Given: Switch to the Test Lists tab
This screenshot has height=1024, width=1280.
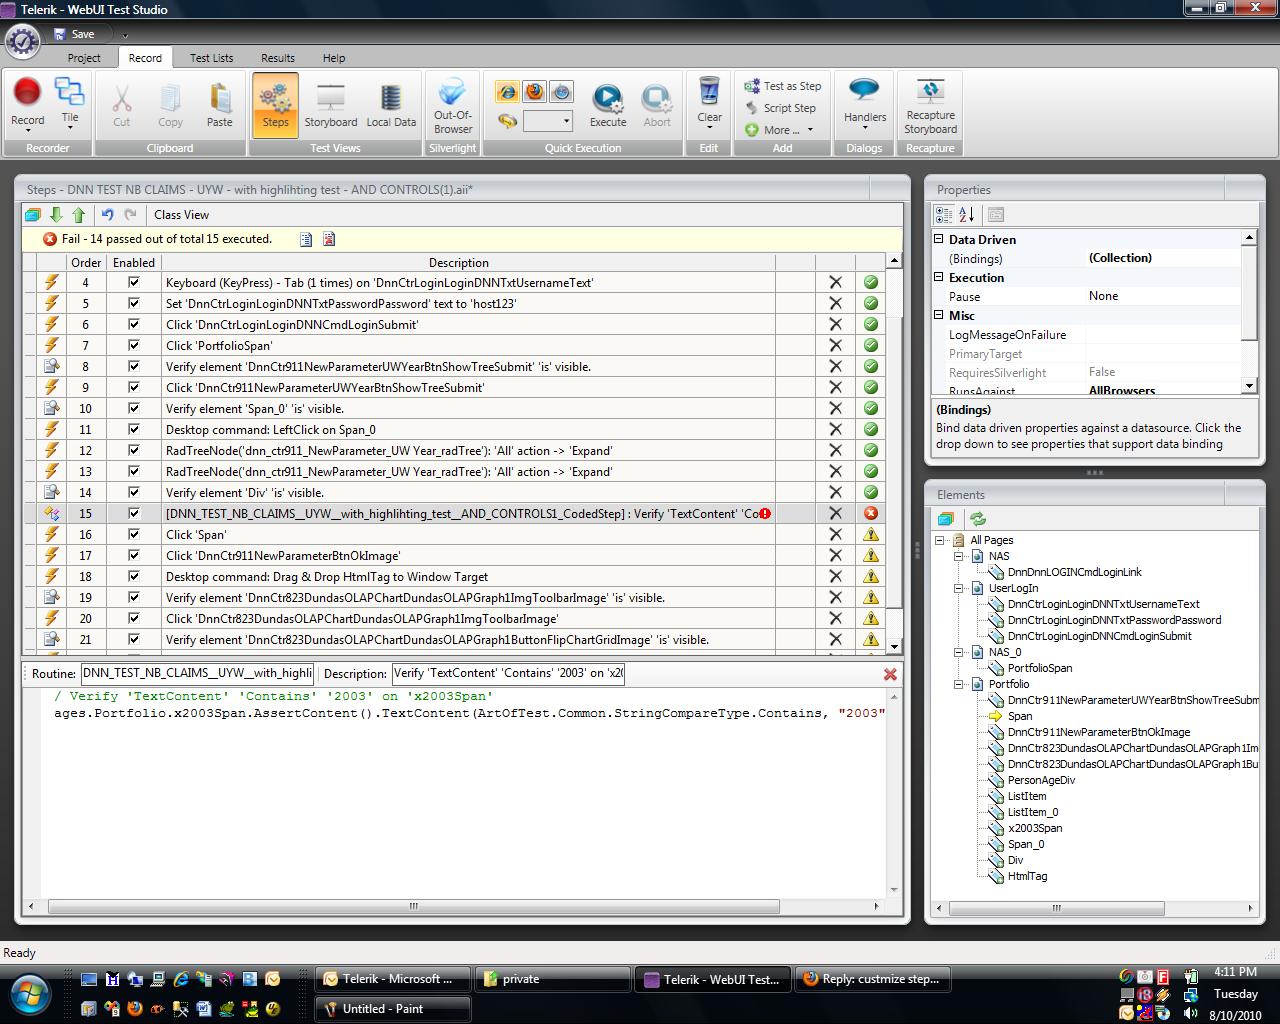Looking at the screenshot, I should tap(211, 58).
